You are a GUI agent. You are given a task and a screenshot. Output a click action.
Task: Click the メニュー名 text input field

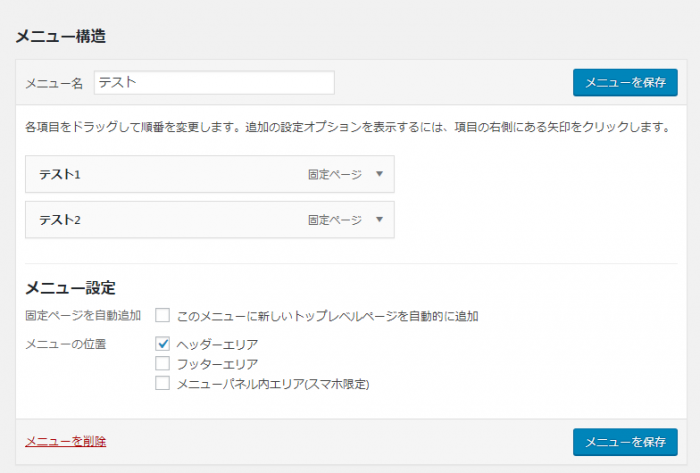pyautogui.click(x=214, y=83)
